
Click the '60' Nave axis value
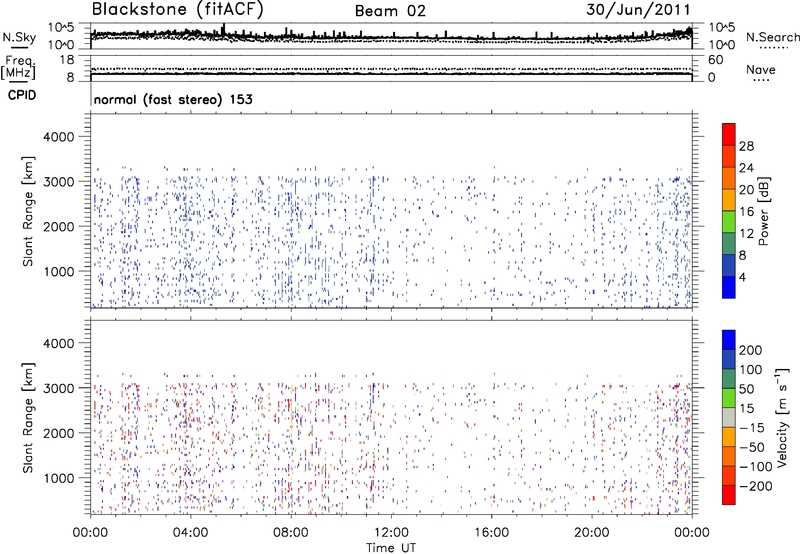click(715, 60)
